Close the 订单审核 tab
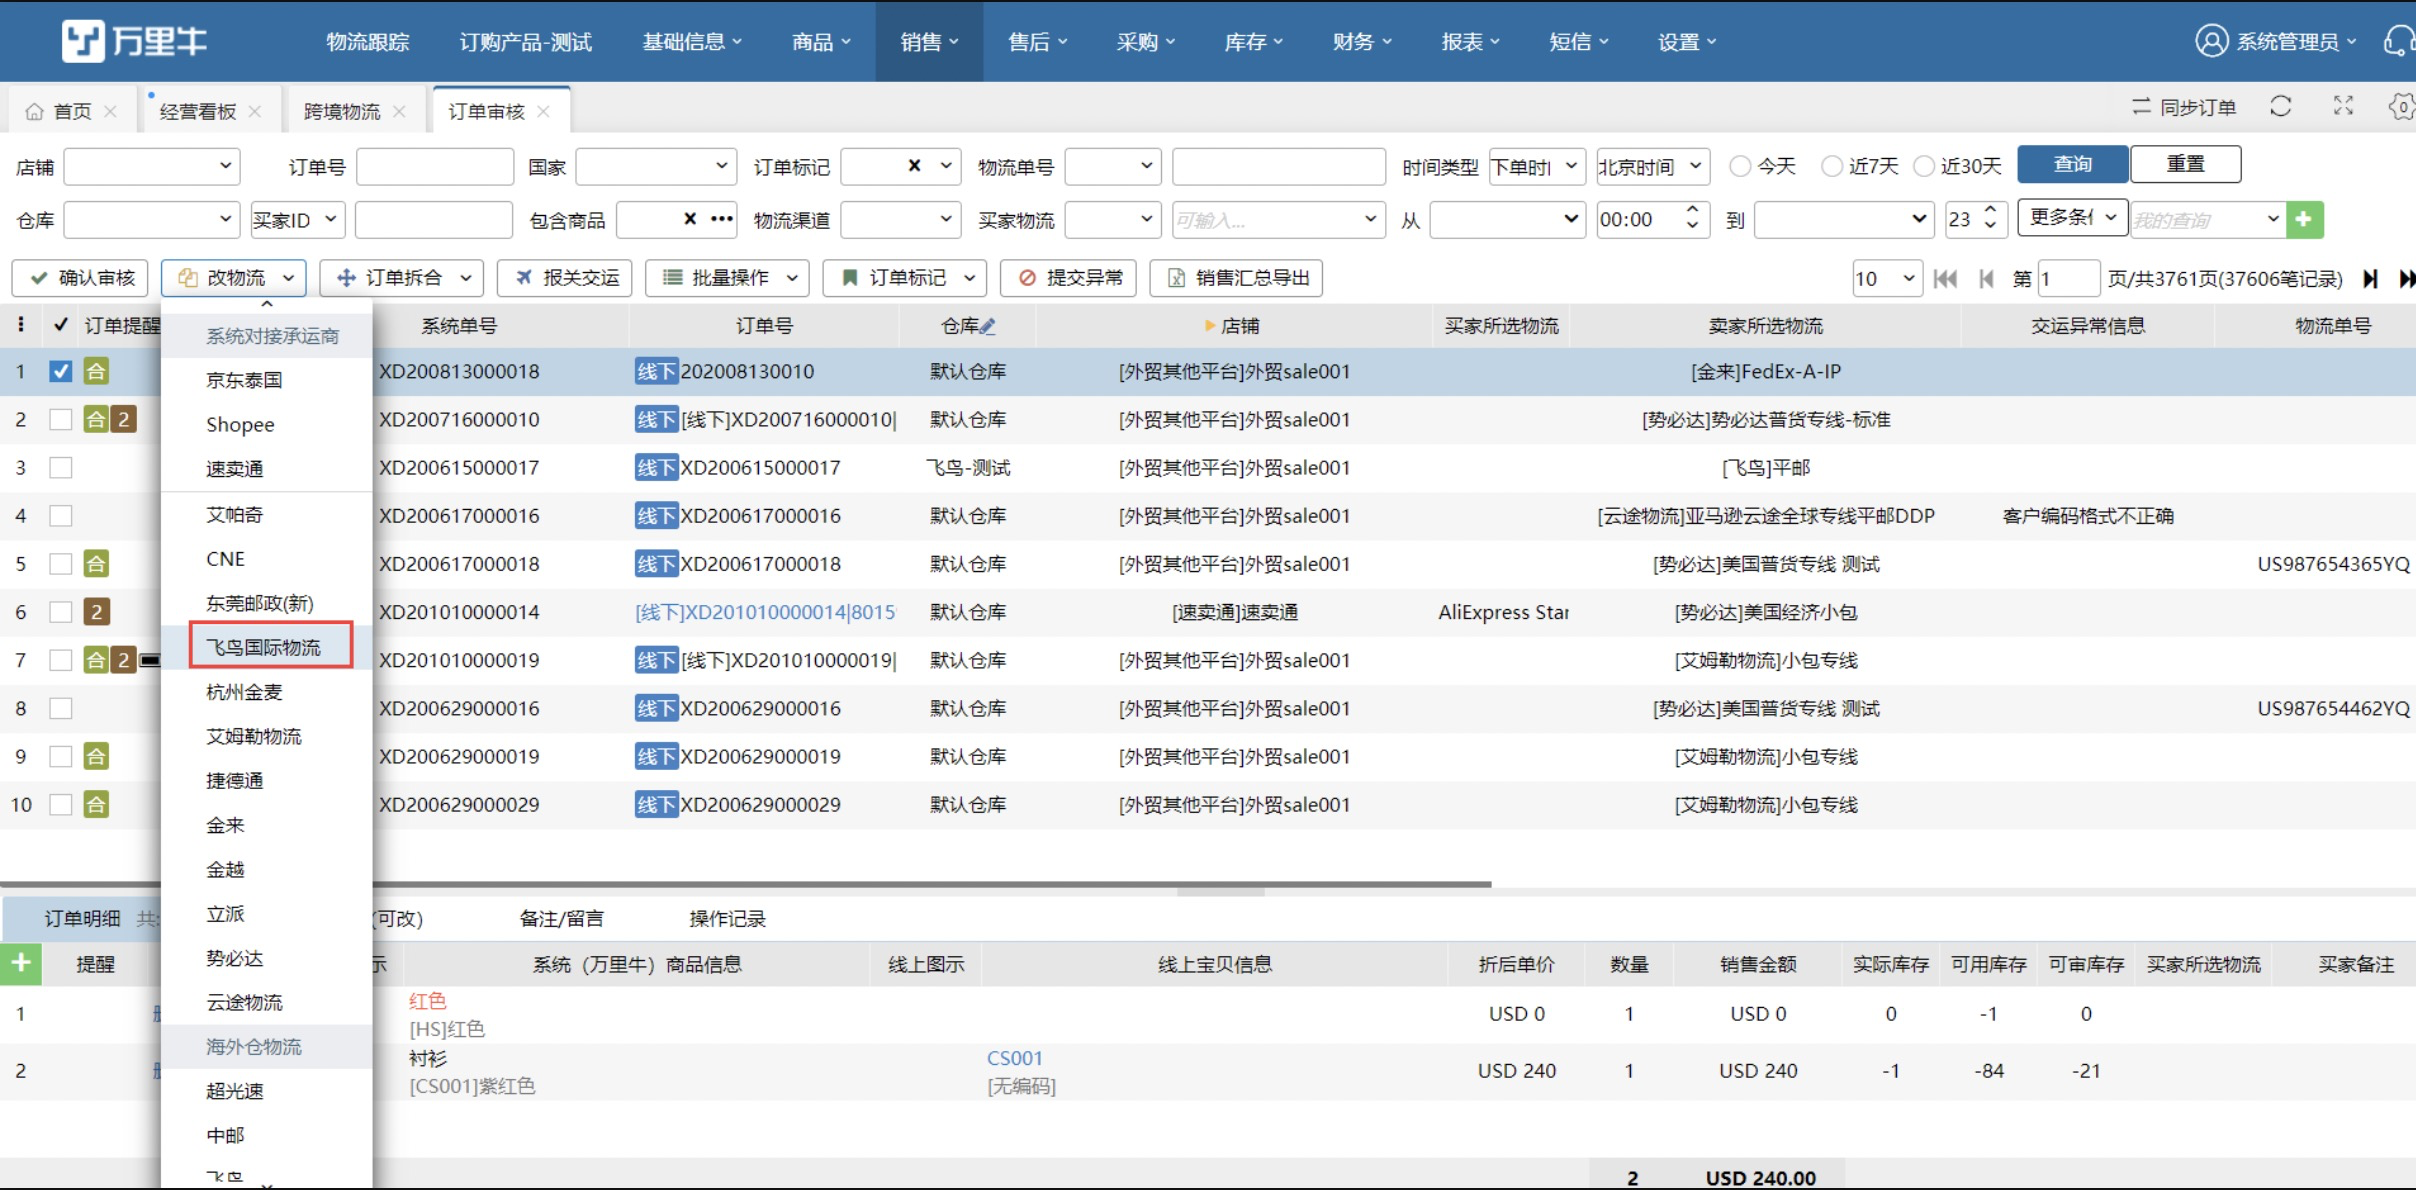2416x1190 pixels. (x=543, y=111)
